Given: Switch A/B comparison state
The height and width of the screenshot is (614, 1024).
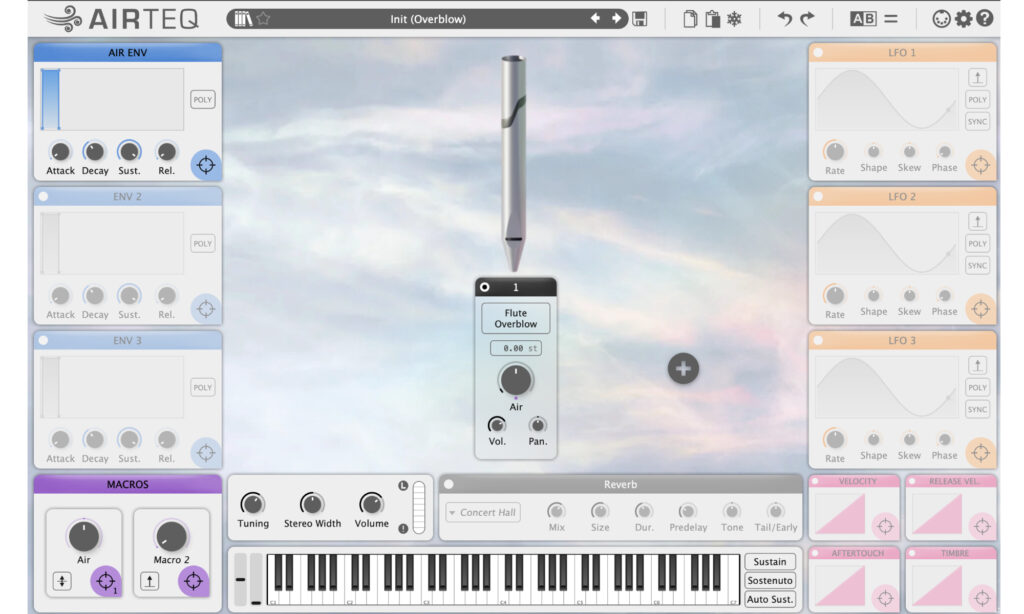Looking at the screenshot, I should [863, 19].
